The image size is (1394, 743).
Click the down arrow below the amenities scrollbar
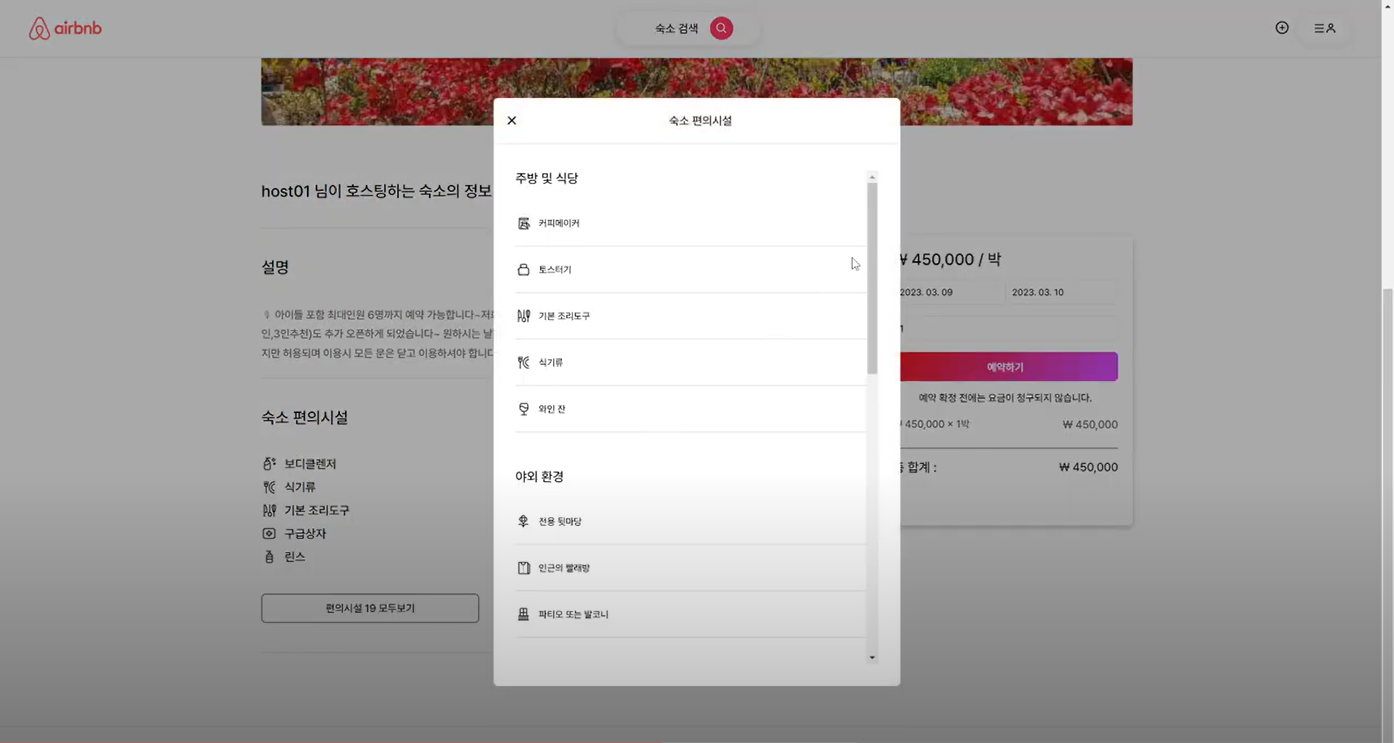pos(871,657)
